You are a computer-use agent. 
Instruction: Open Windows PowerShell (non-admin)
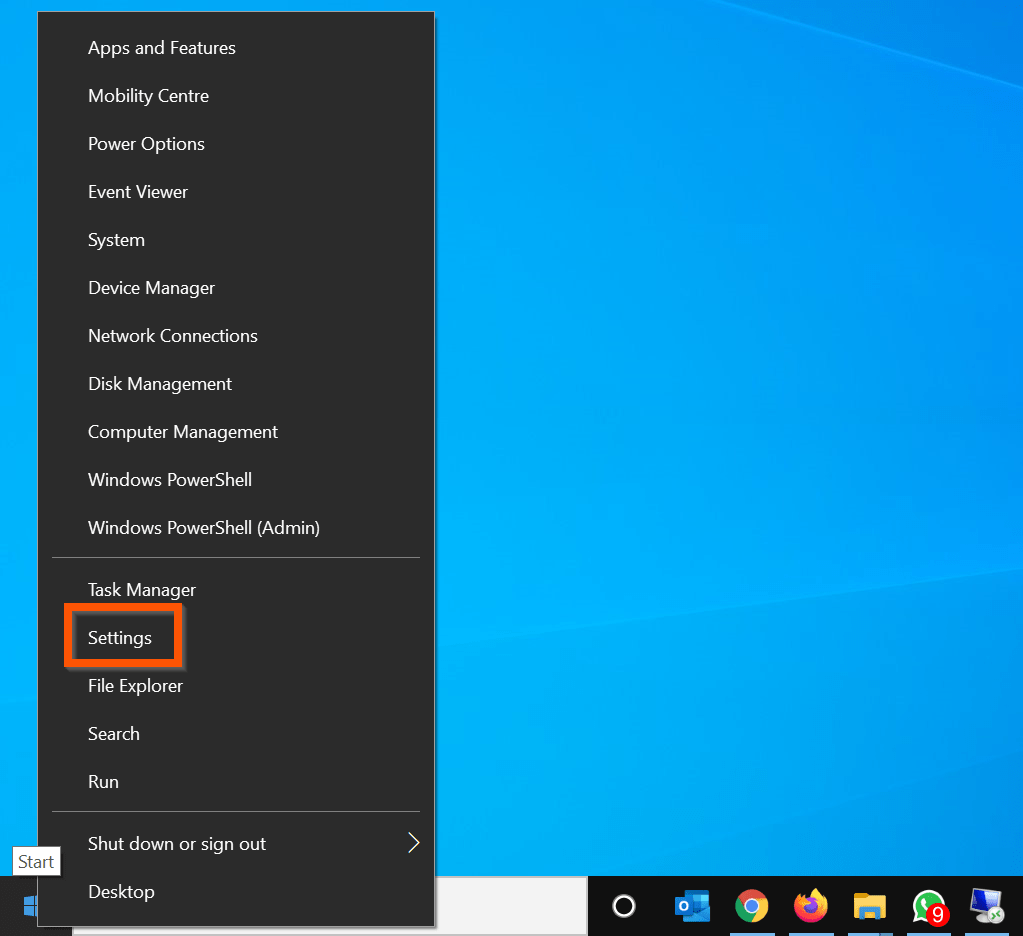(x=236, y=479)
